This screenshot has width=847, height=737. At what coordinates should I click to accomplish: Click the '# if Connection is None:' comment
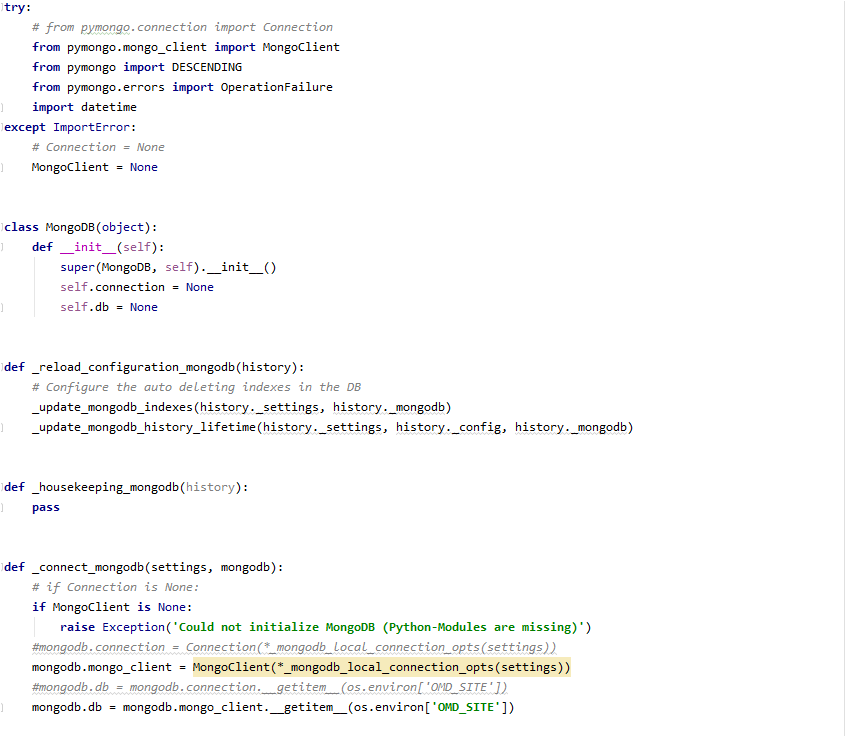click(x=116, y=587)
